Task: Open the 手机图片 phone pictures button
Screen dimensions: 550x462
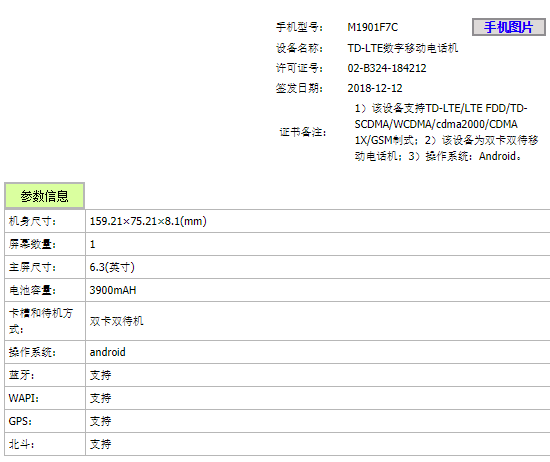Action: tap(508, 27)
